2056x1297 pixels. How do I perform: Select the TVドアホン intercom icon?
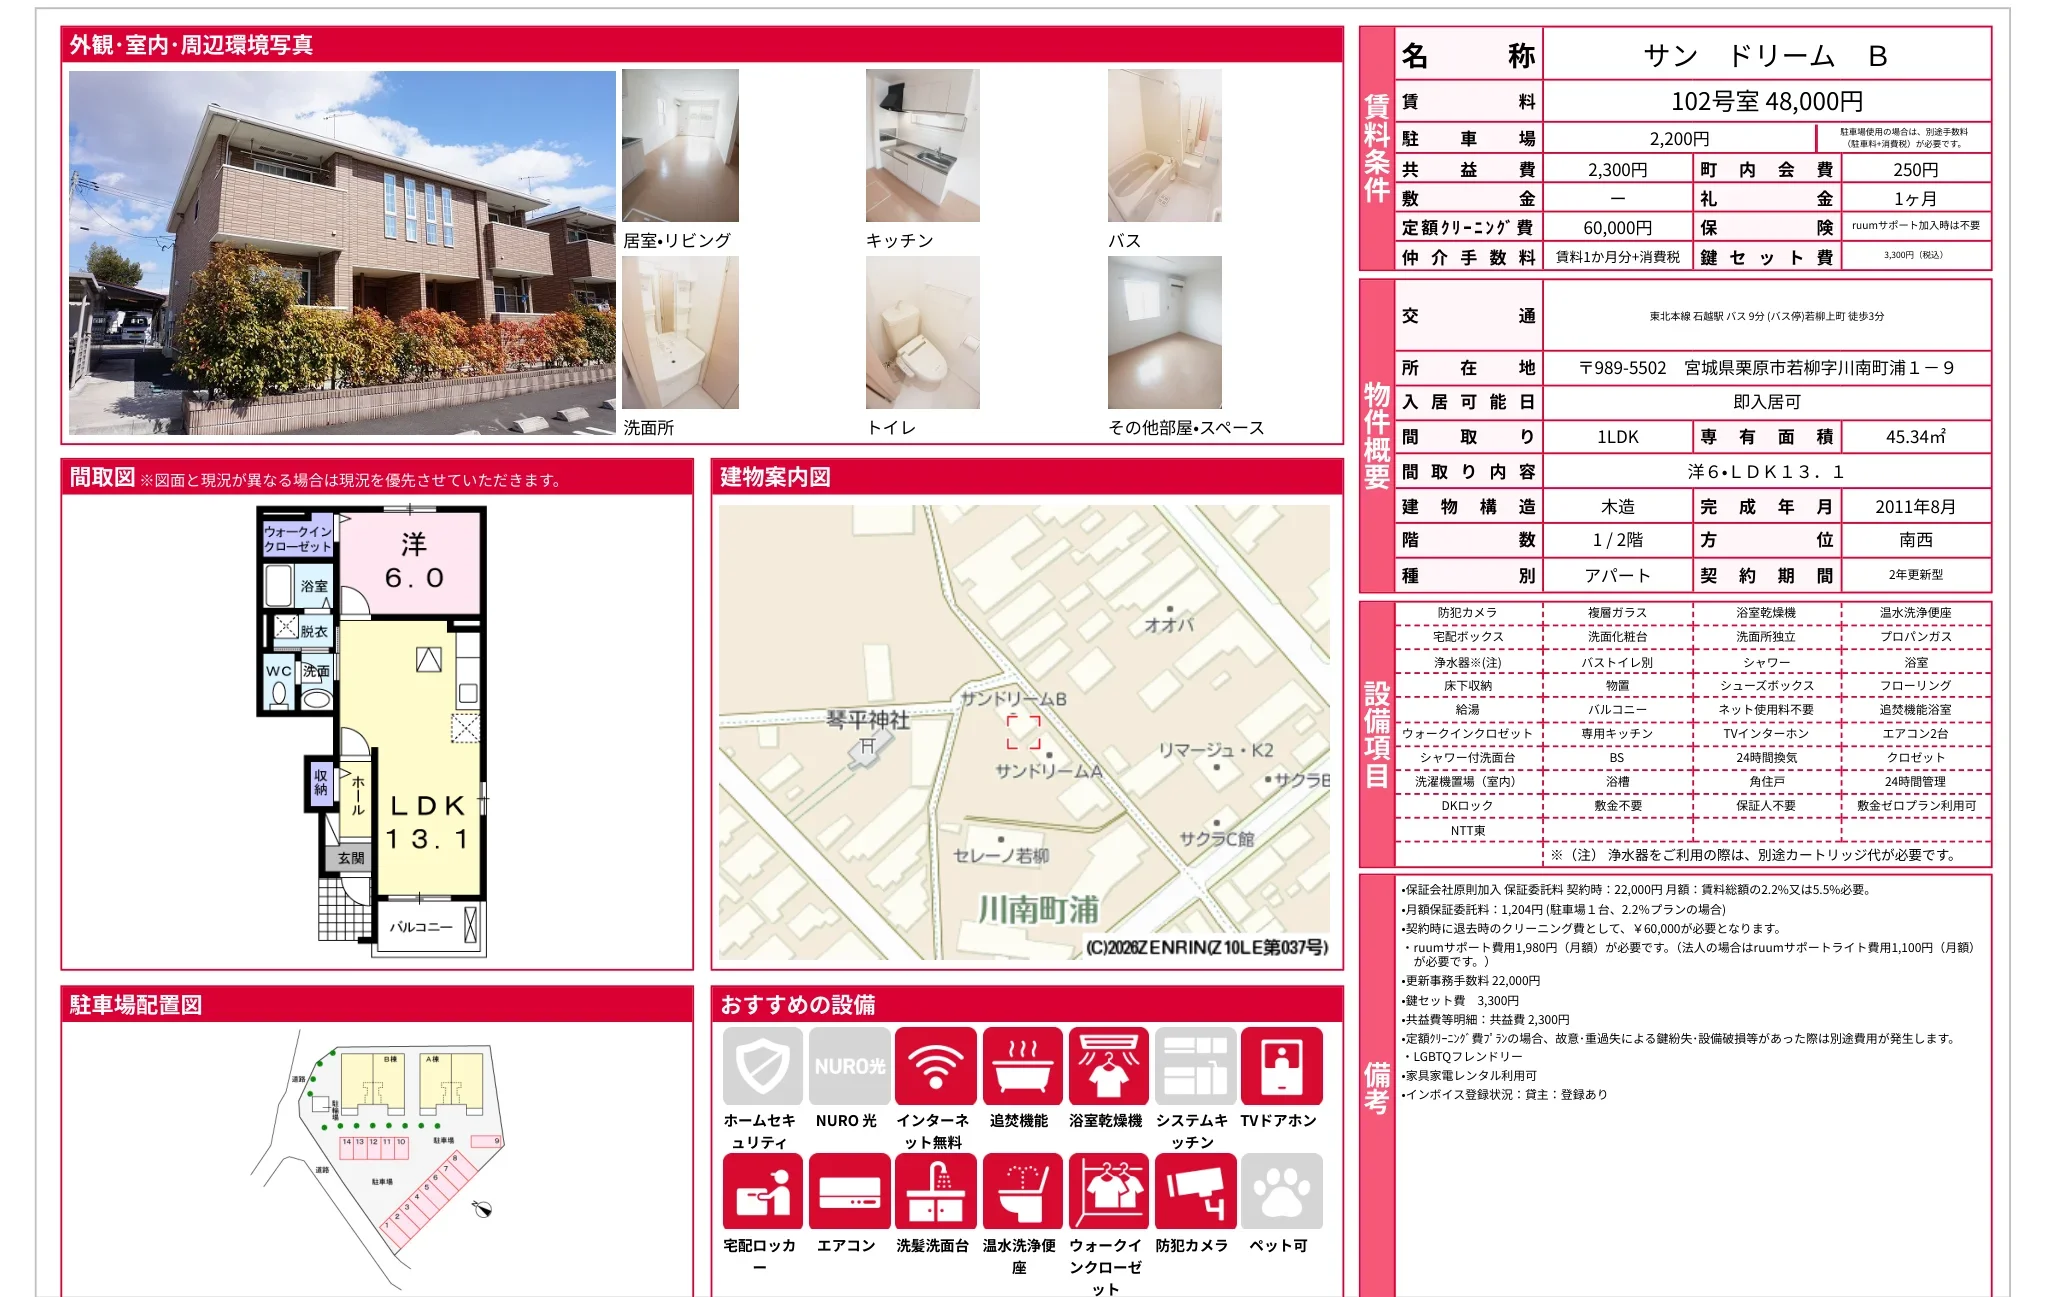[x=1282, y=1066]
